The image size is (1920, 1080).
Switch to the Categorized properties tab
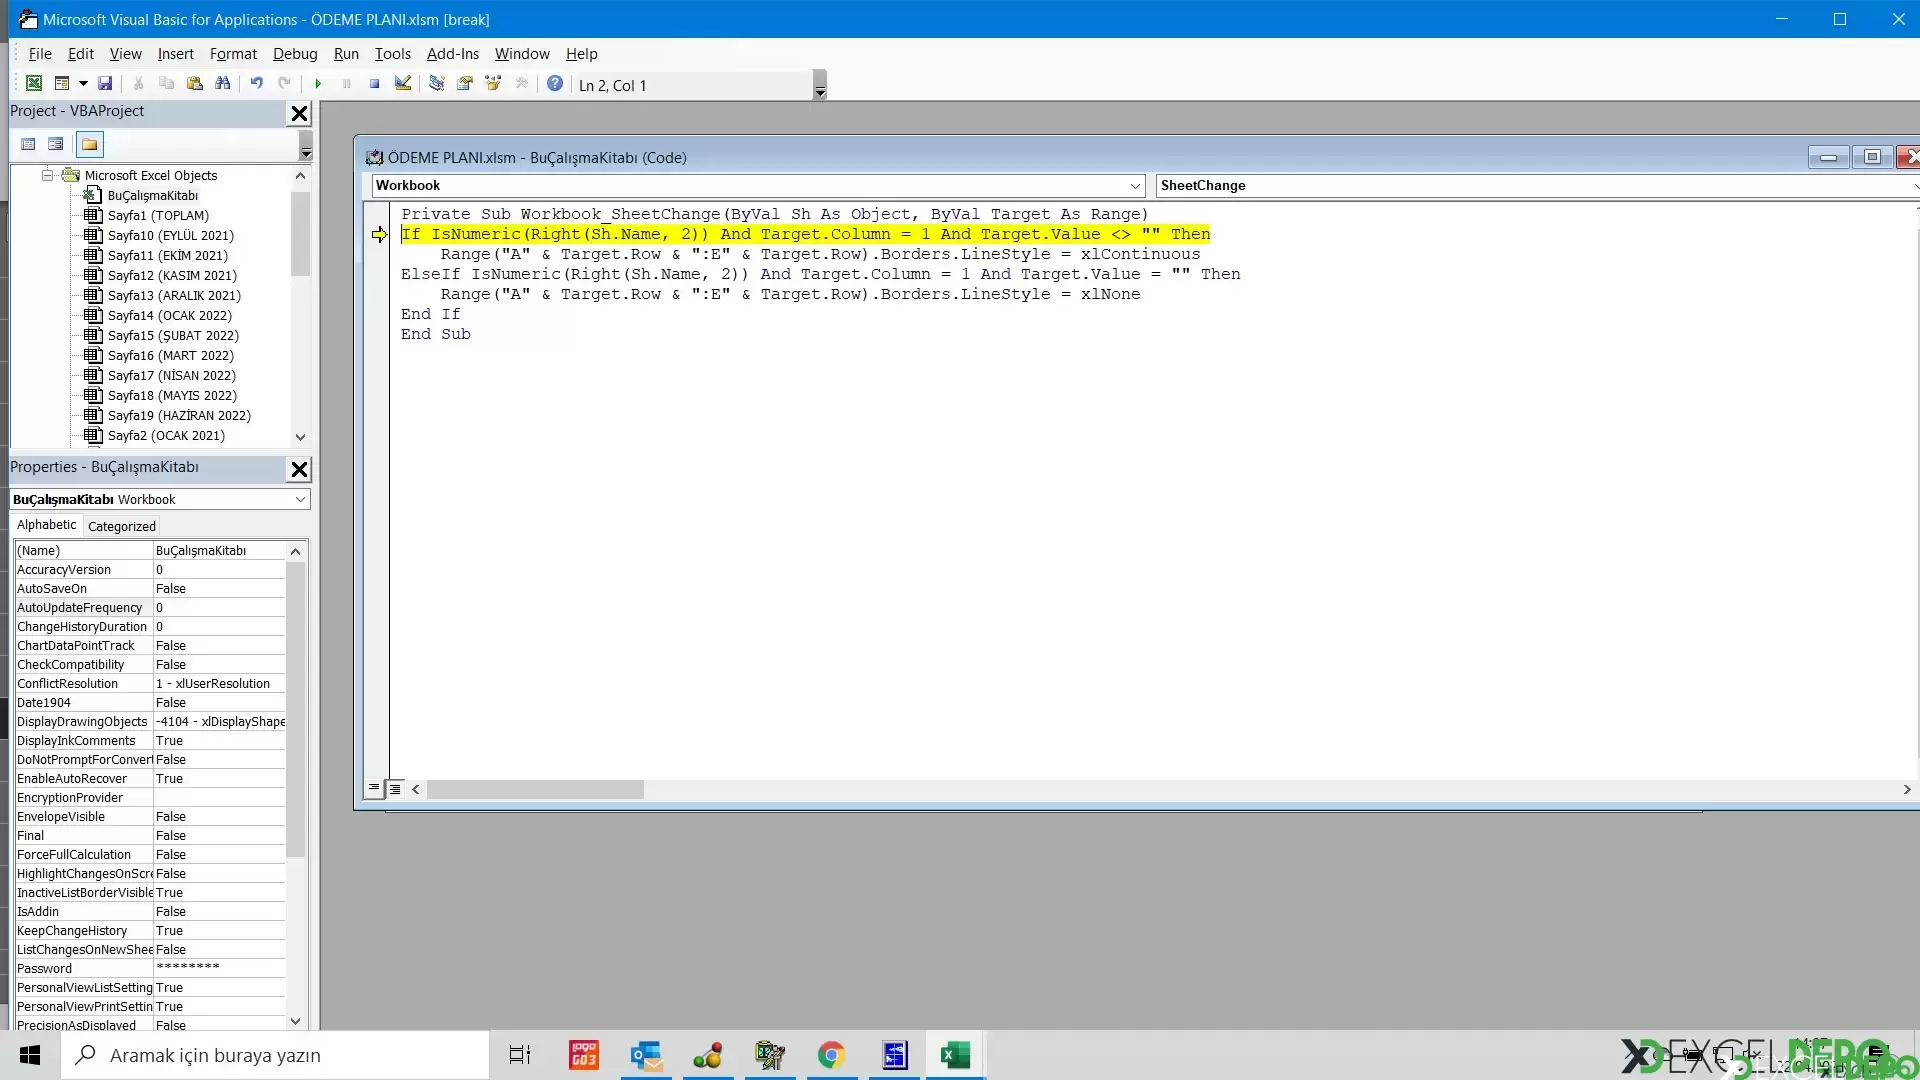[122, 526]
